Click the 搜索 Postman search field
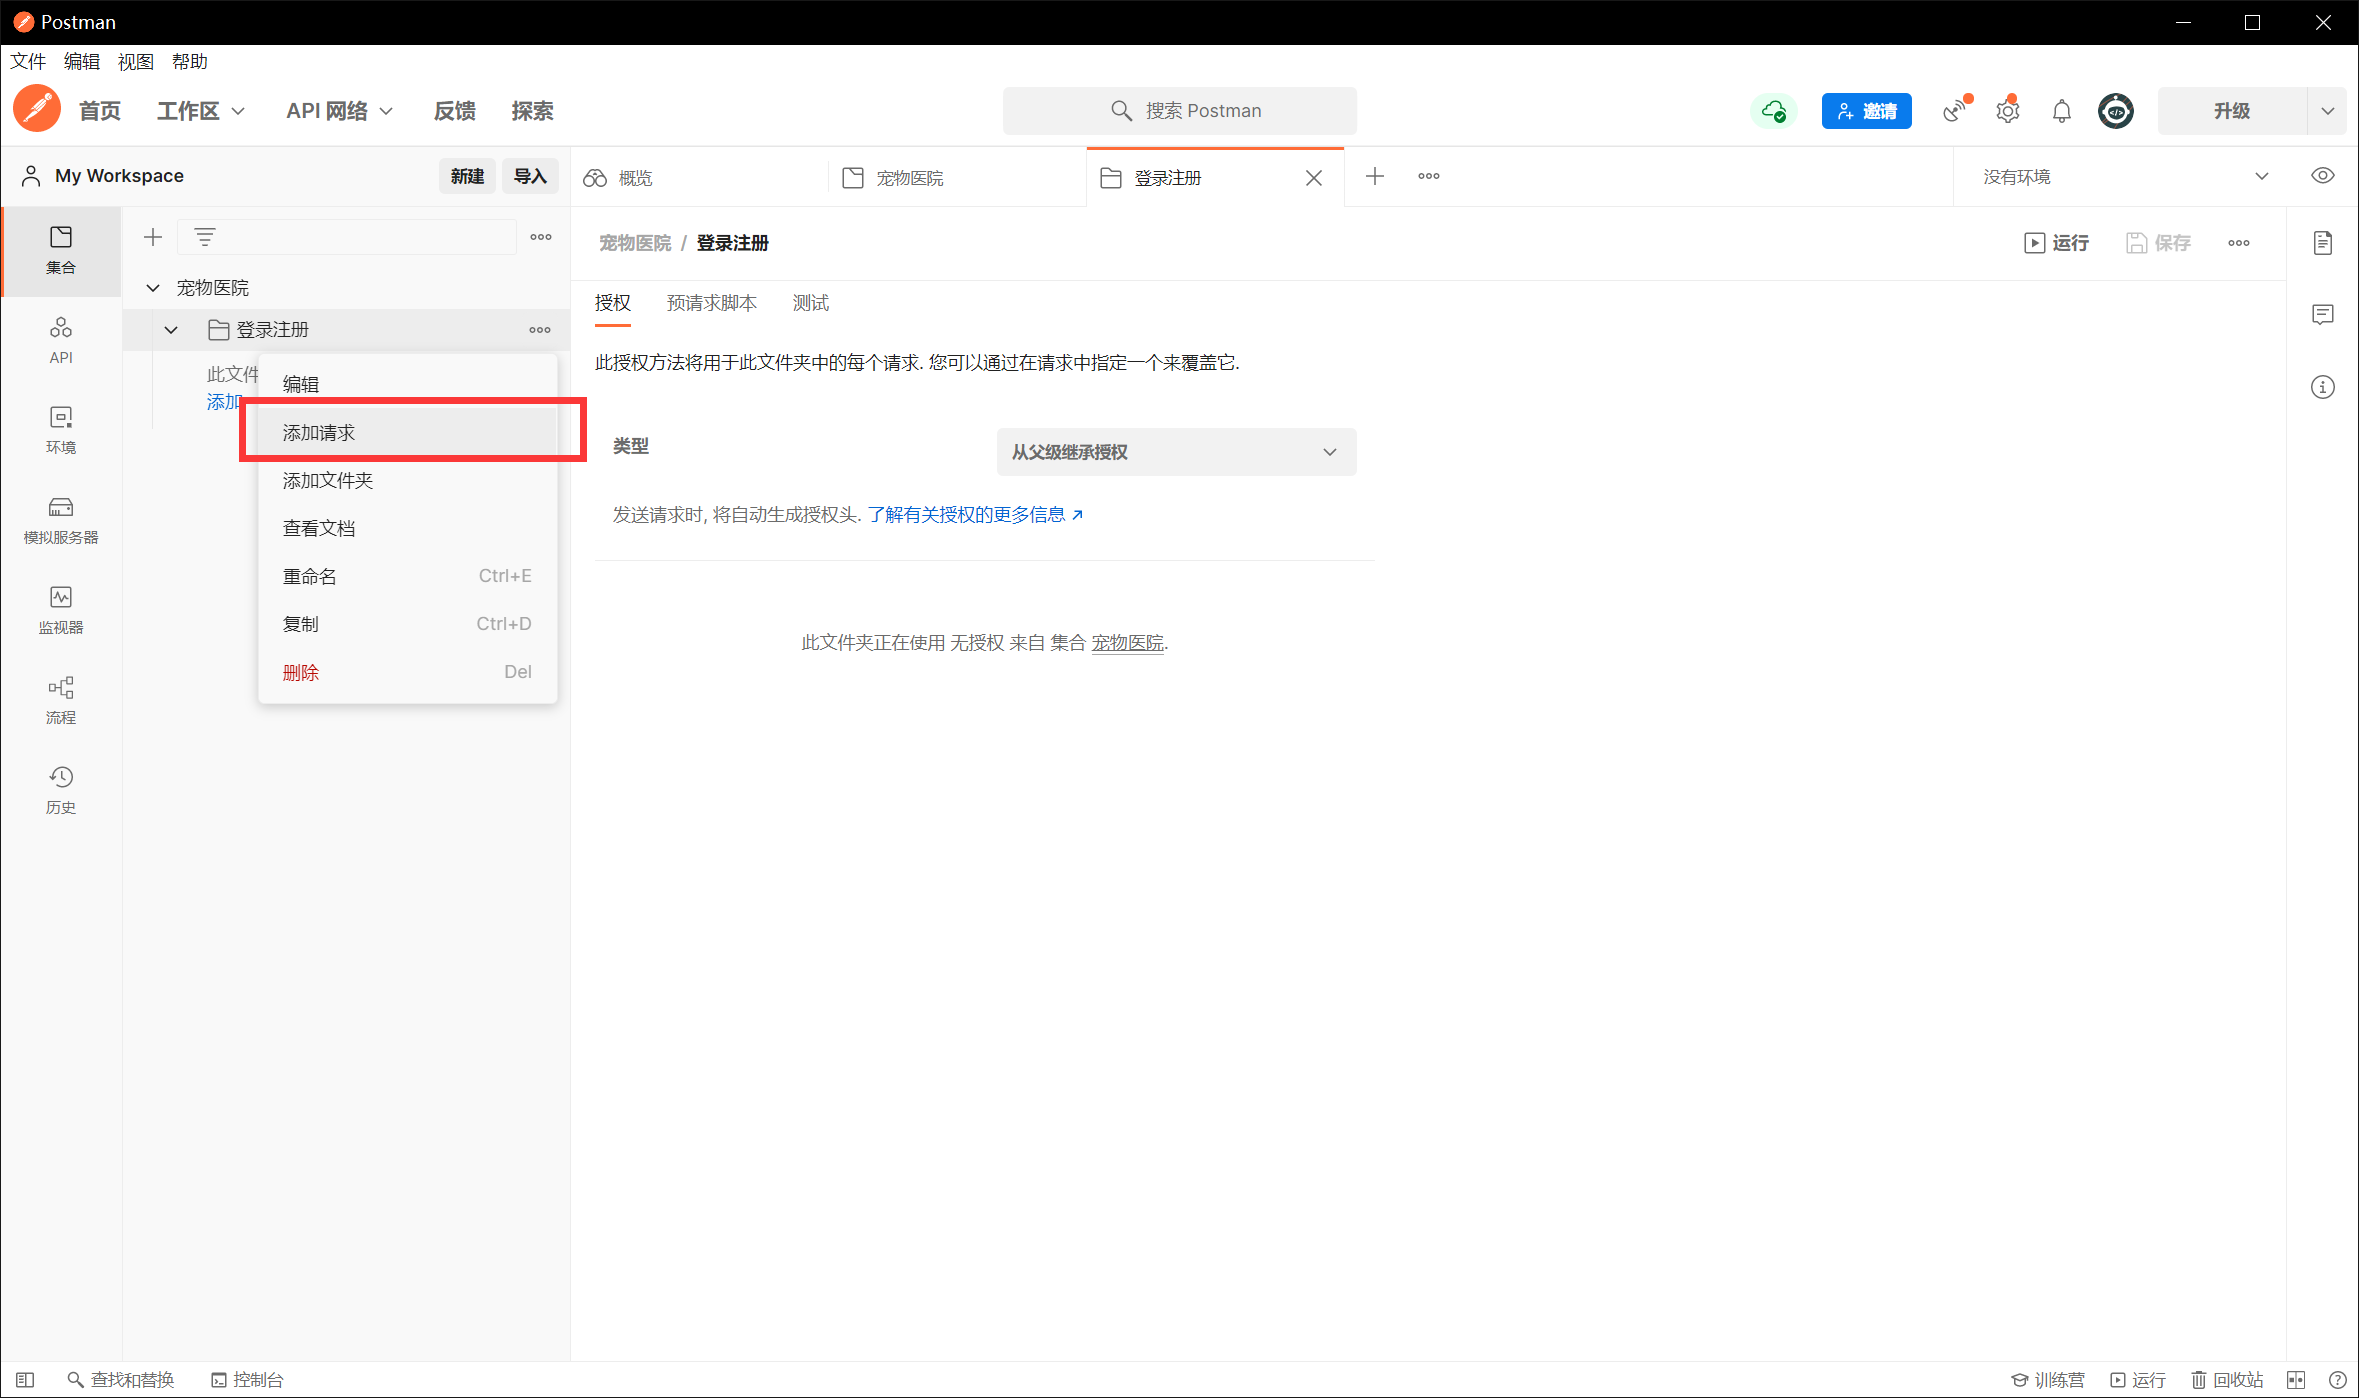 [1180, 111]
